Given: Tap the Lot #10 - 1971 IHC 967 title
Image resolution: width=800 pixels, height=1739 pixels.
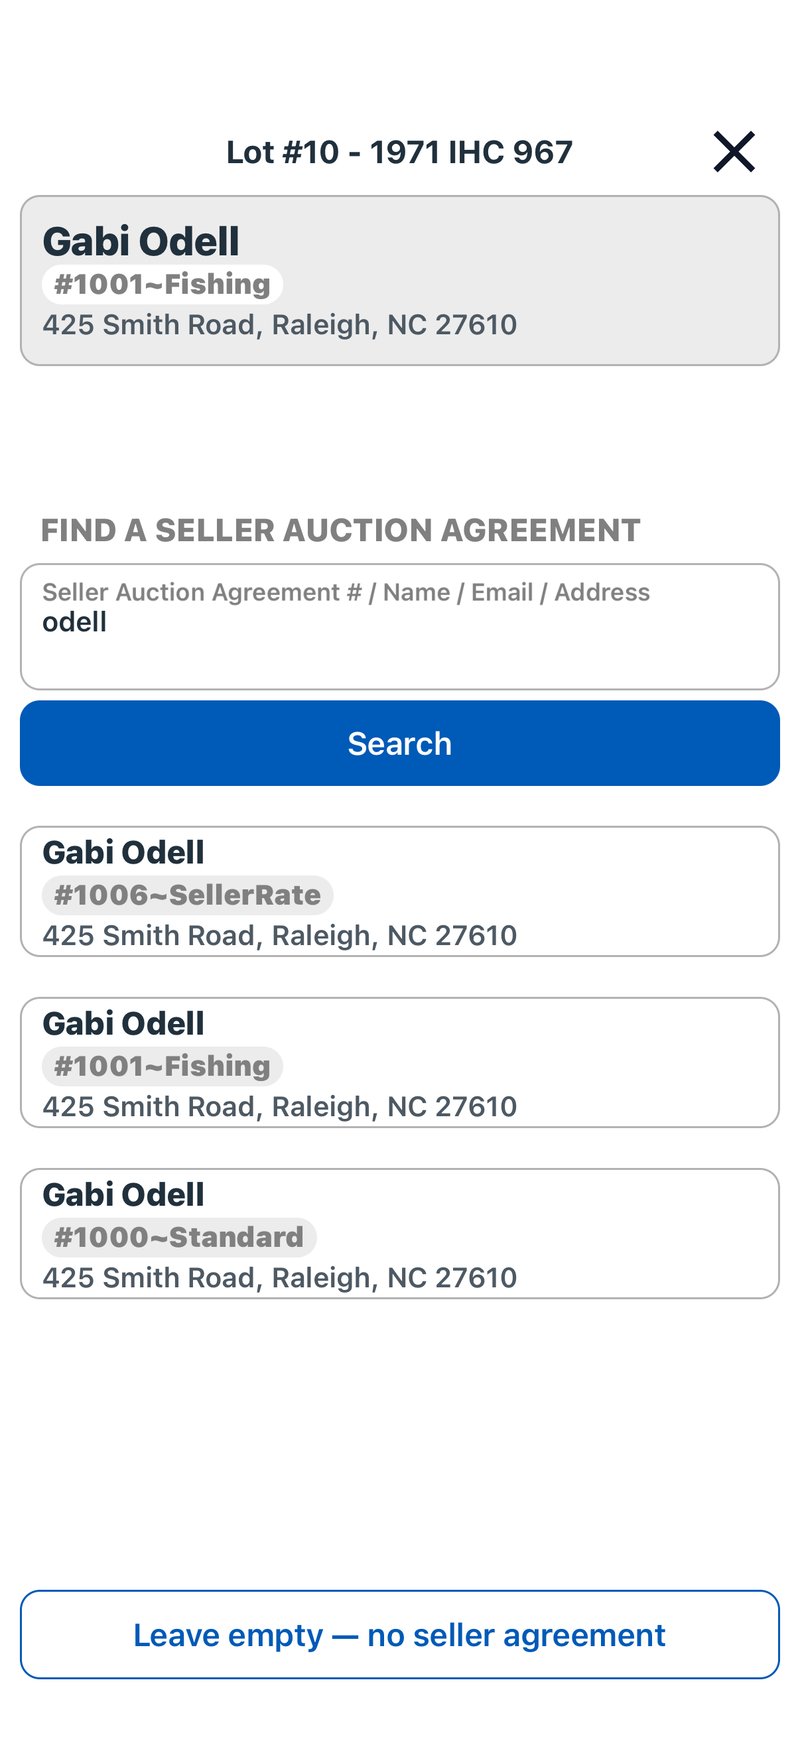Looking at the screenshot, I should click(400, 152).
